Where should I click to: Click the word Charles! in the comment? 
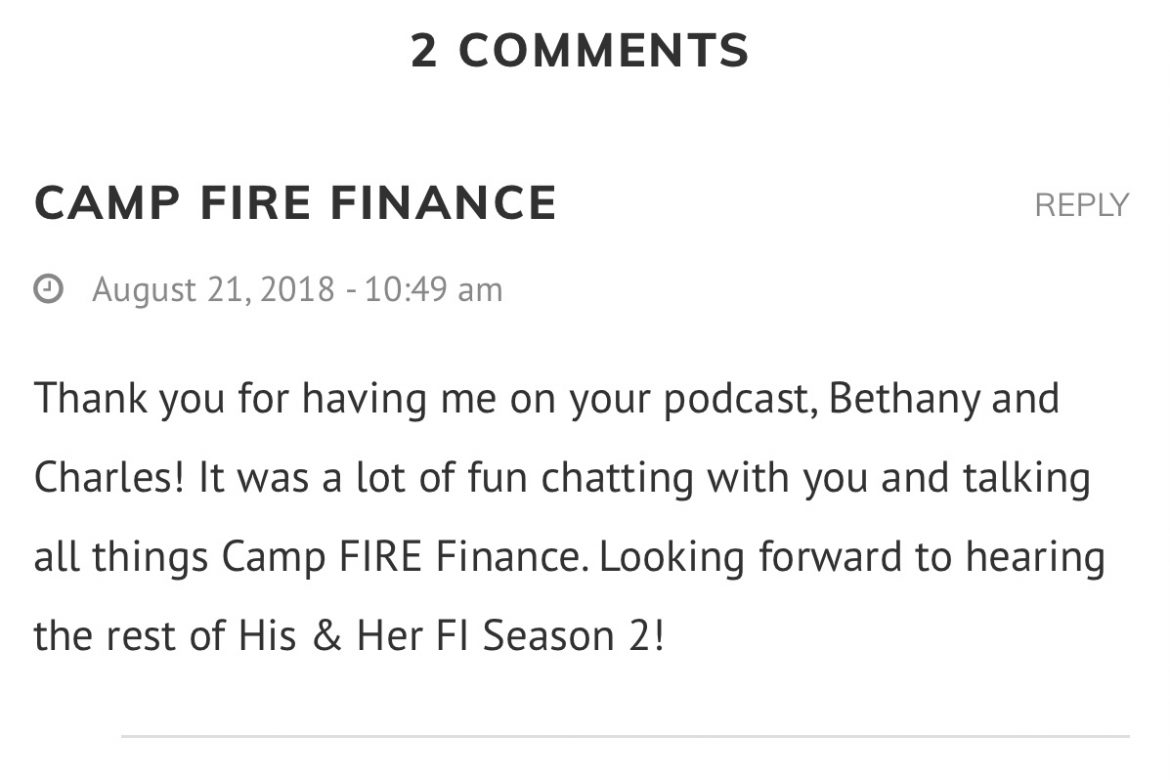pos(109,478)
